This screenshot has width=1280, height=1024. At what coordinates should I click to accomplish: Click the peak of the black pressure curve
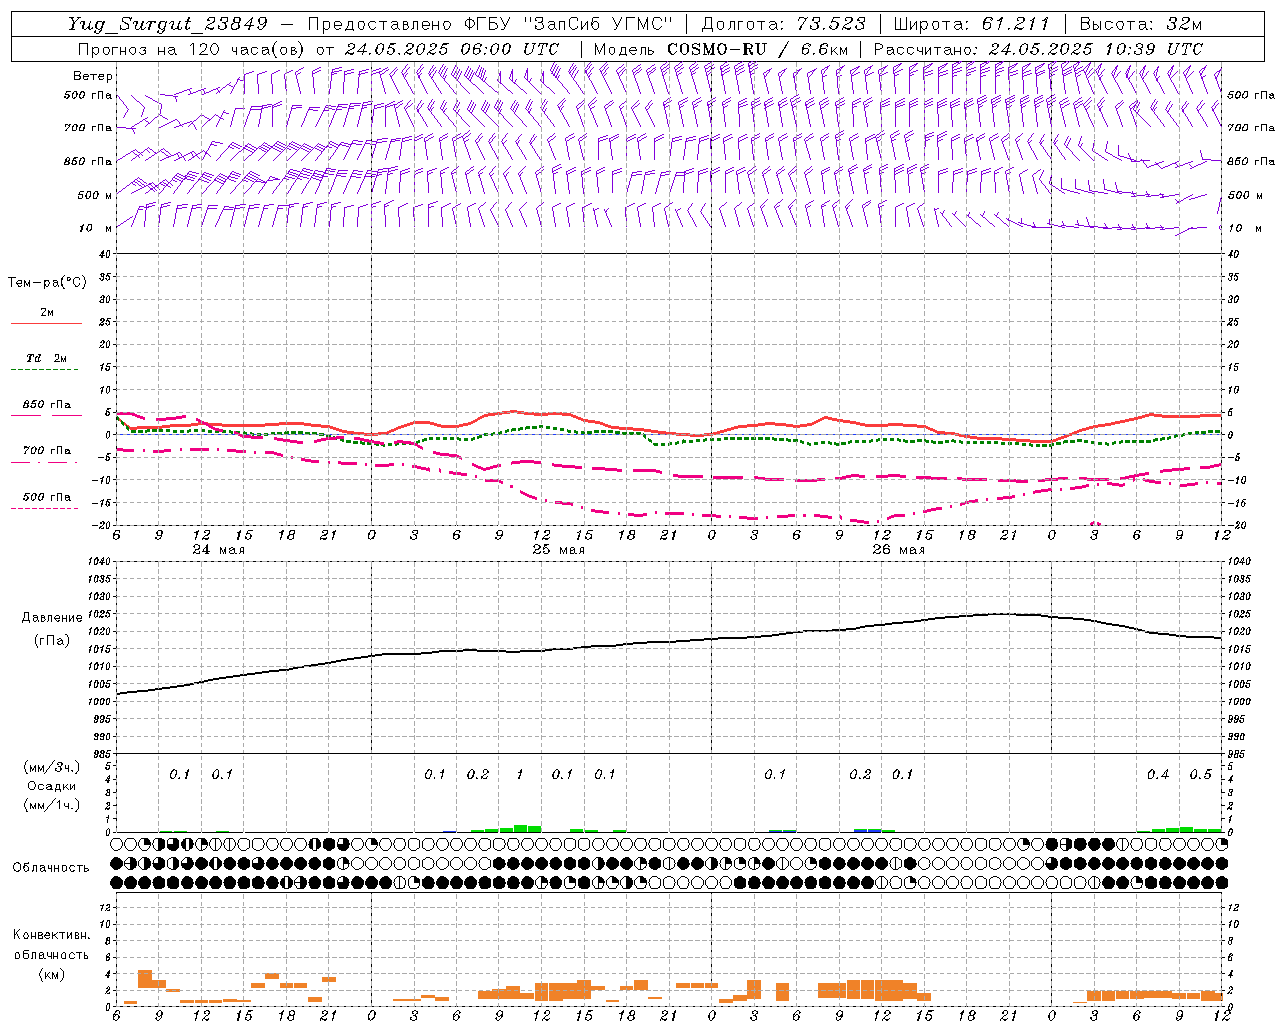(x=1000, y=614)
